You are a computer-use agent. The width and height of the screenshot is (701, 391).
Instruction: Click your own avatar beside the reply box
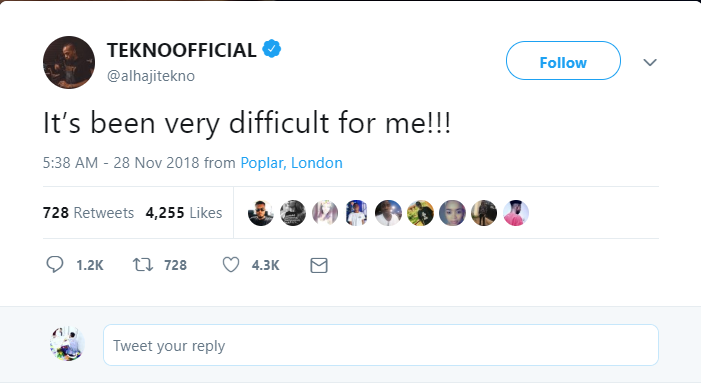coord(68,344)
